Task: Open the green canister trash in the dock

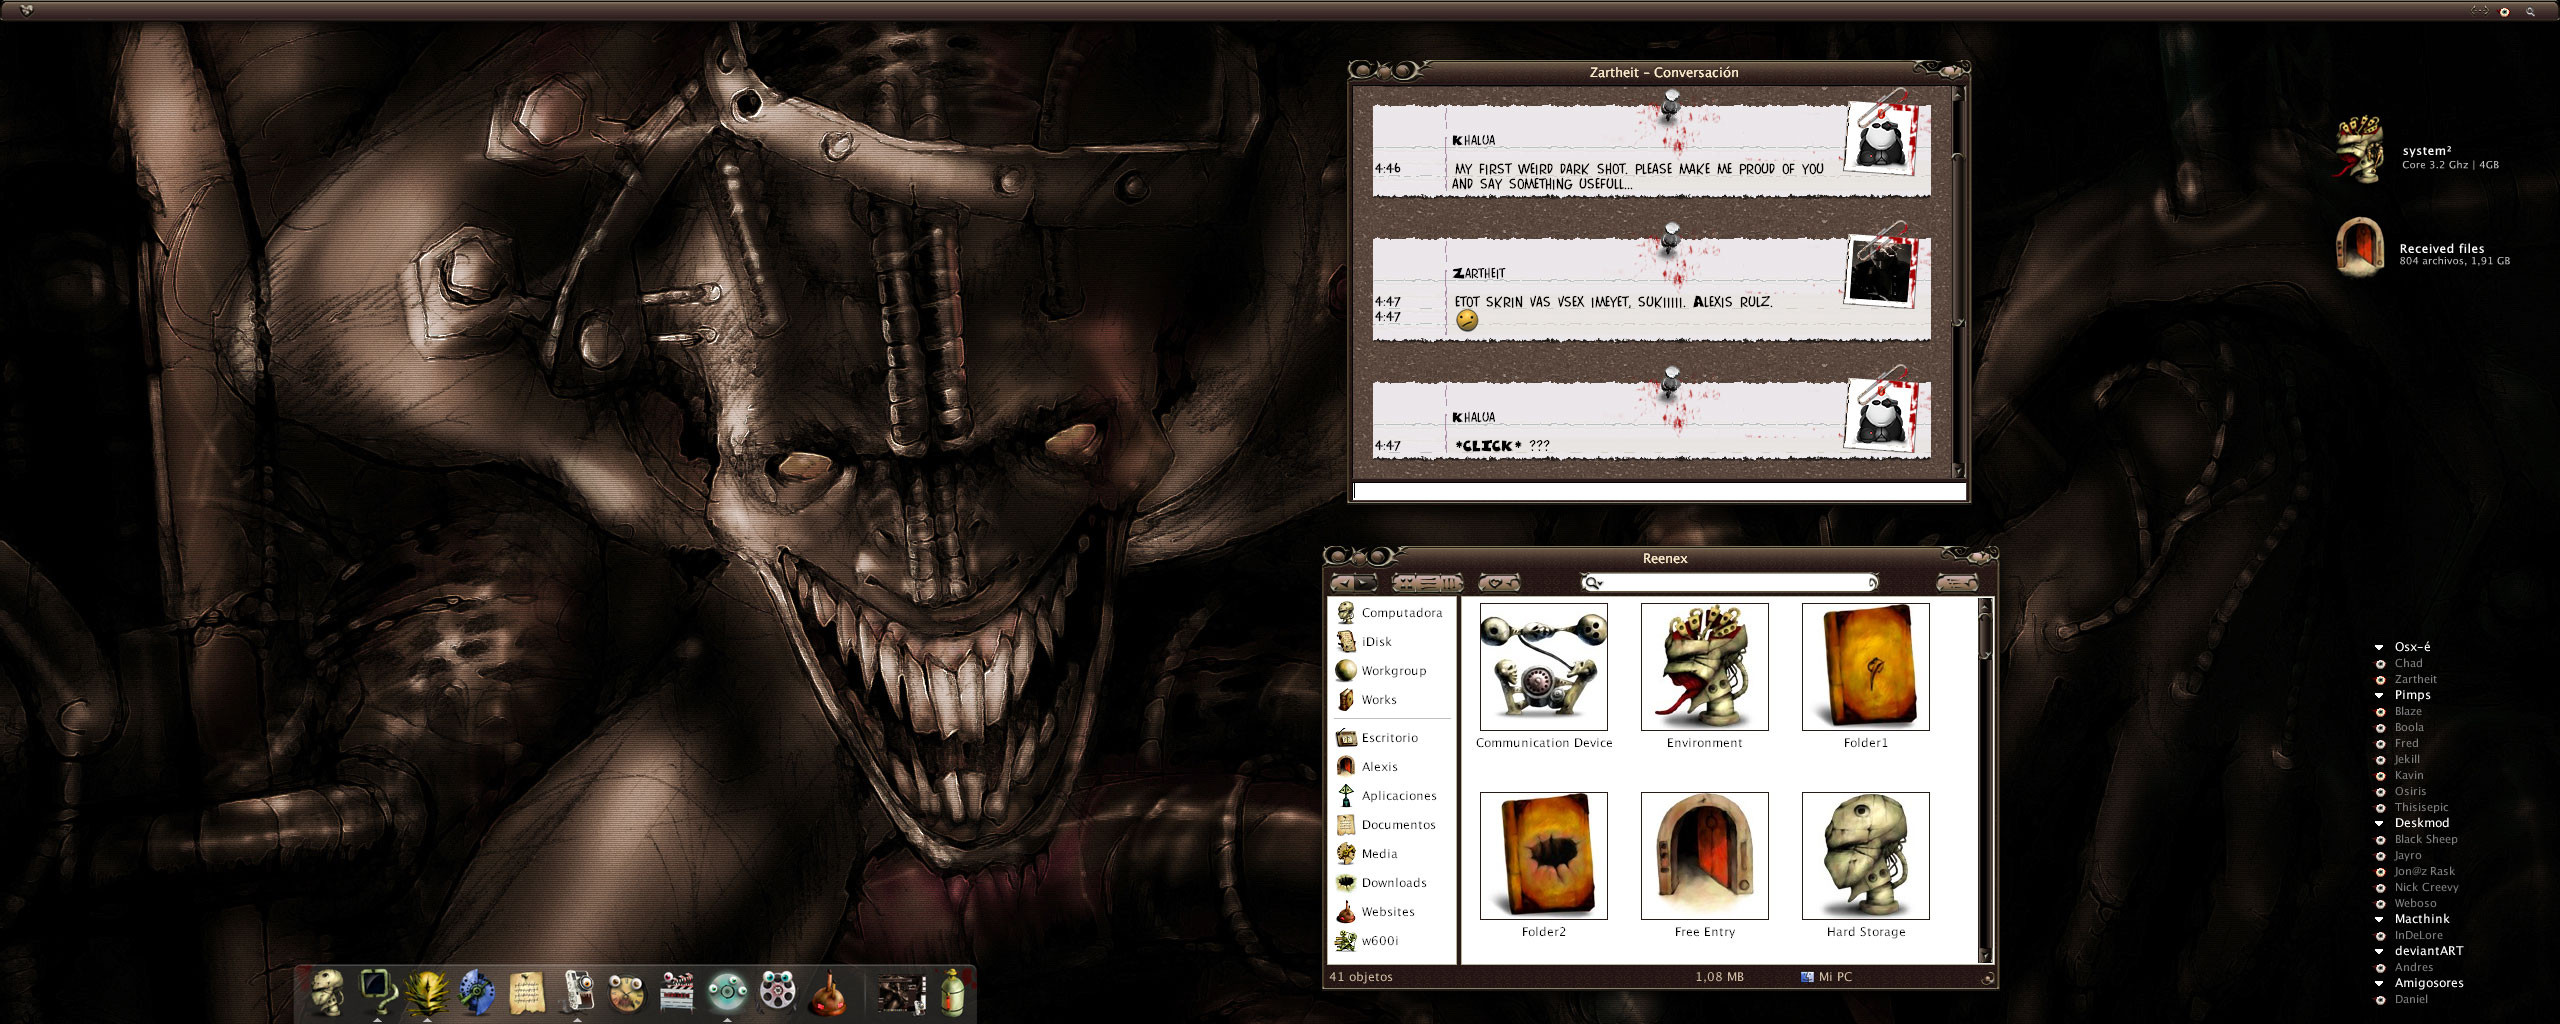Action: 953,991
